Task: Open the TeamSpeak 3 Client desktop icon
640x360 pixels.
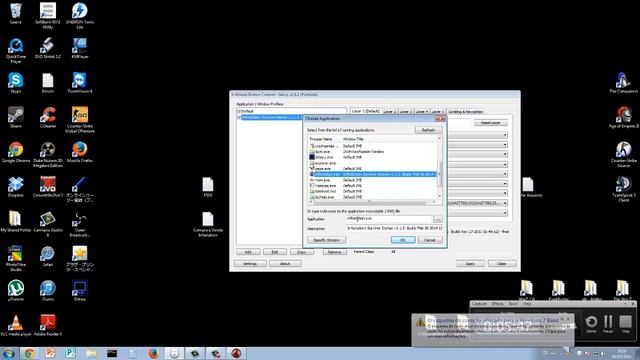Action: (x=623, y=189)
